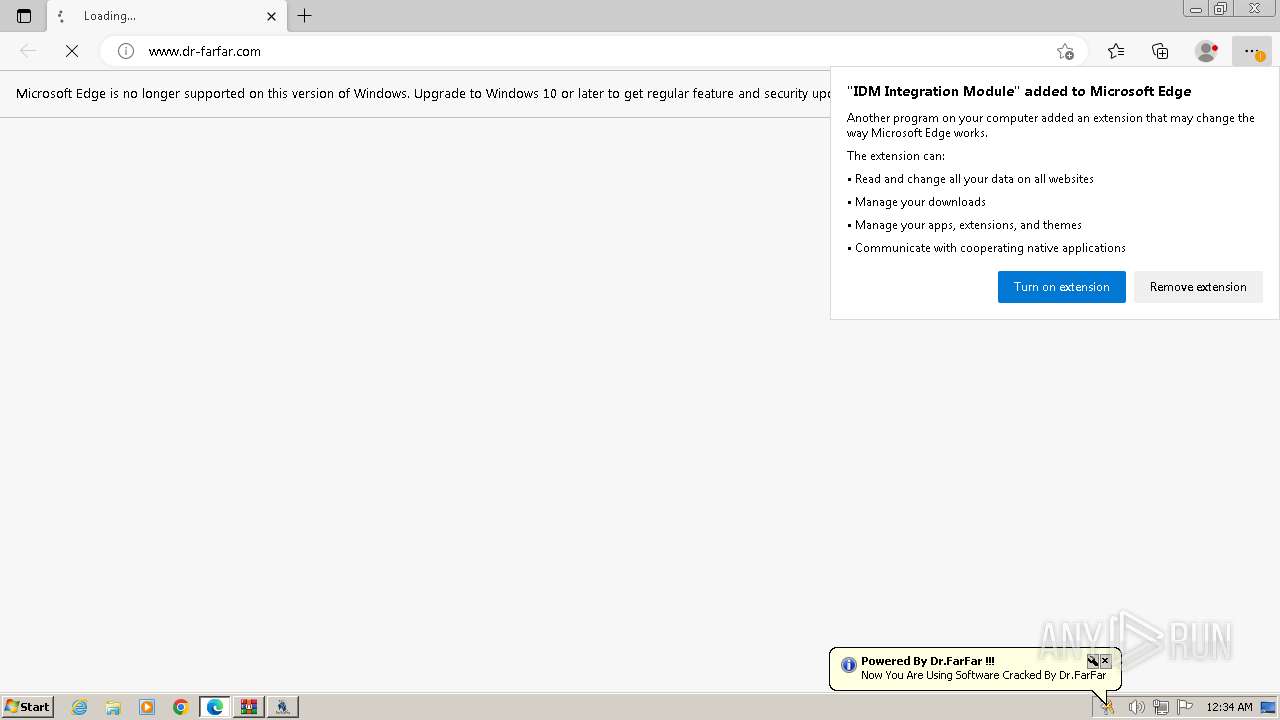
Task: Go back to previous page
Action: (x=28, y=51)
